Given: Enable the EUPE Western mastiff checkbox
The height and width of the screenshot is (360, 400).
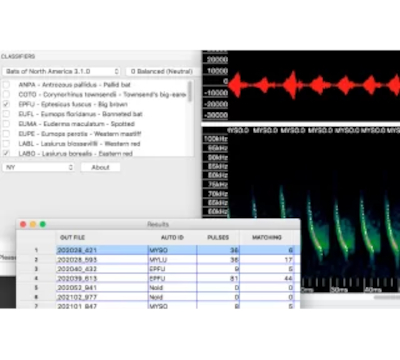Looking at the screenshot, I should pyautogui.click(x=6, y=134).
